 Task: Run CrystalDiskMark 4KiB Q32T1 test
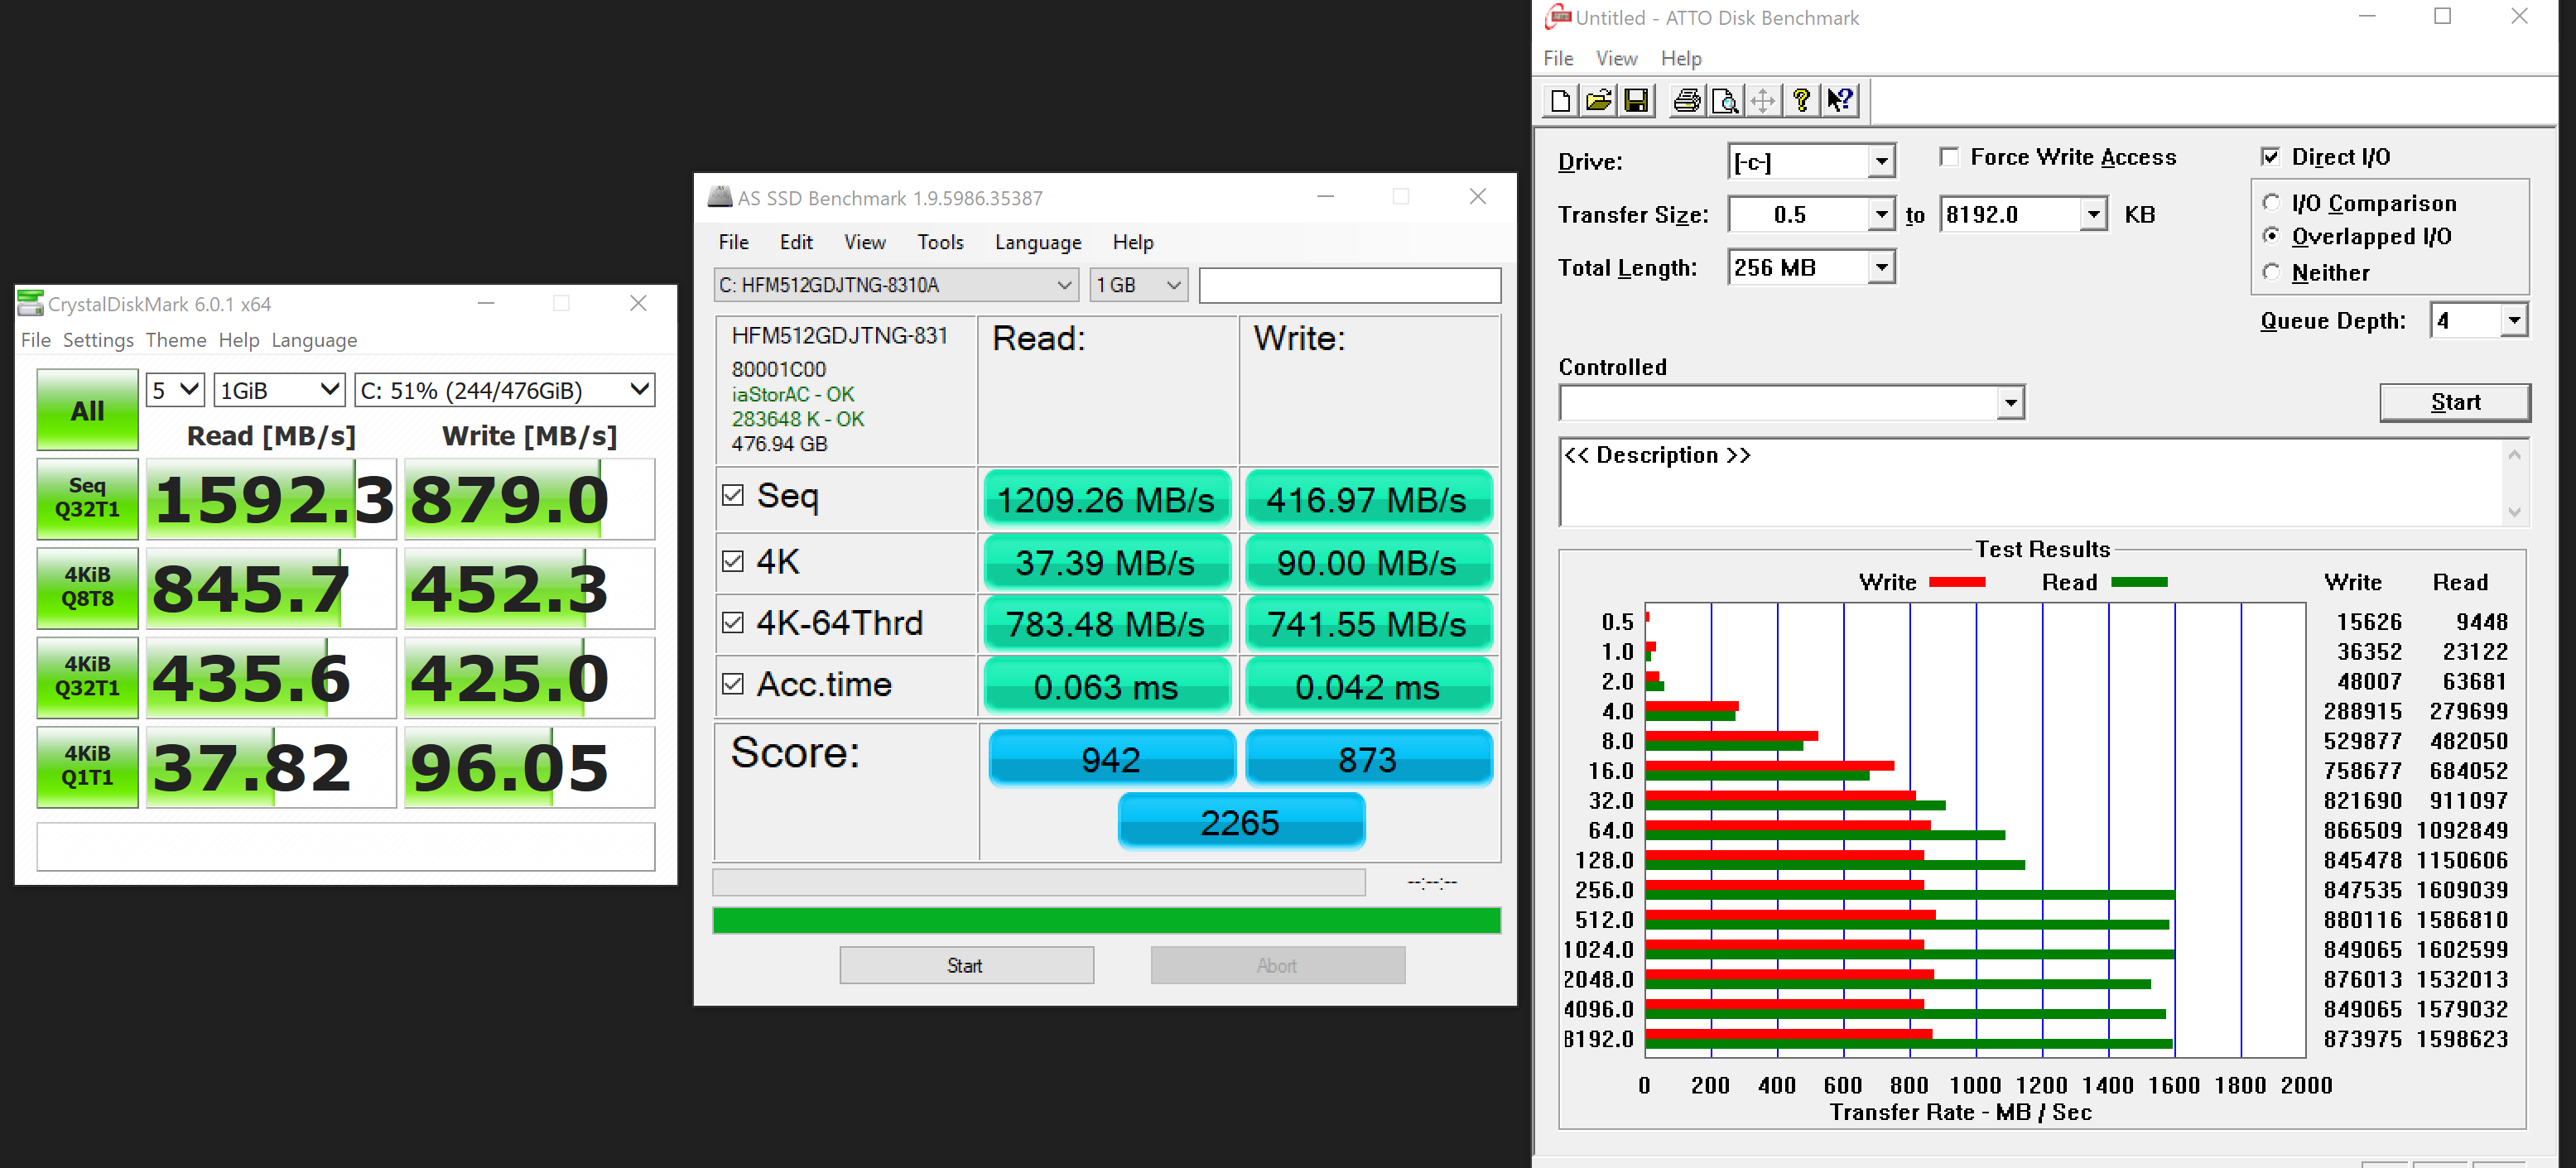(x=88, y=677)
